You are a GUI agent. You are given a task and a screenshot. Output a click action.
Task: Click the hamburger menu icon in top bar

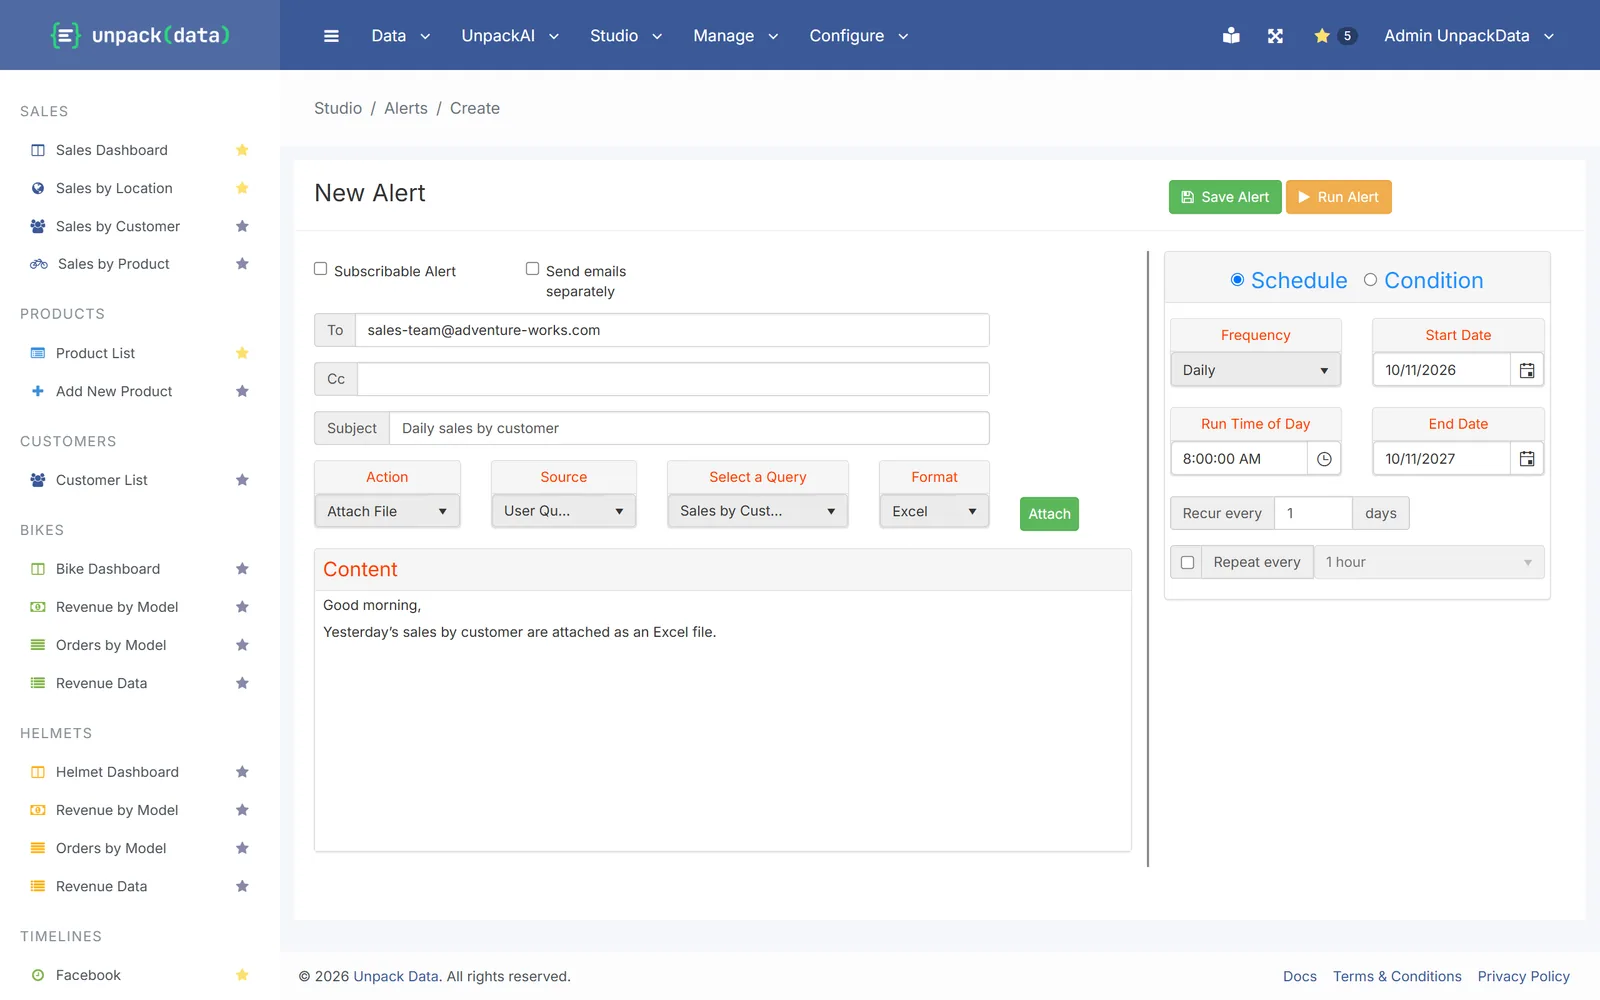pyautogui.click(x=331, y=36)
